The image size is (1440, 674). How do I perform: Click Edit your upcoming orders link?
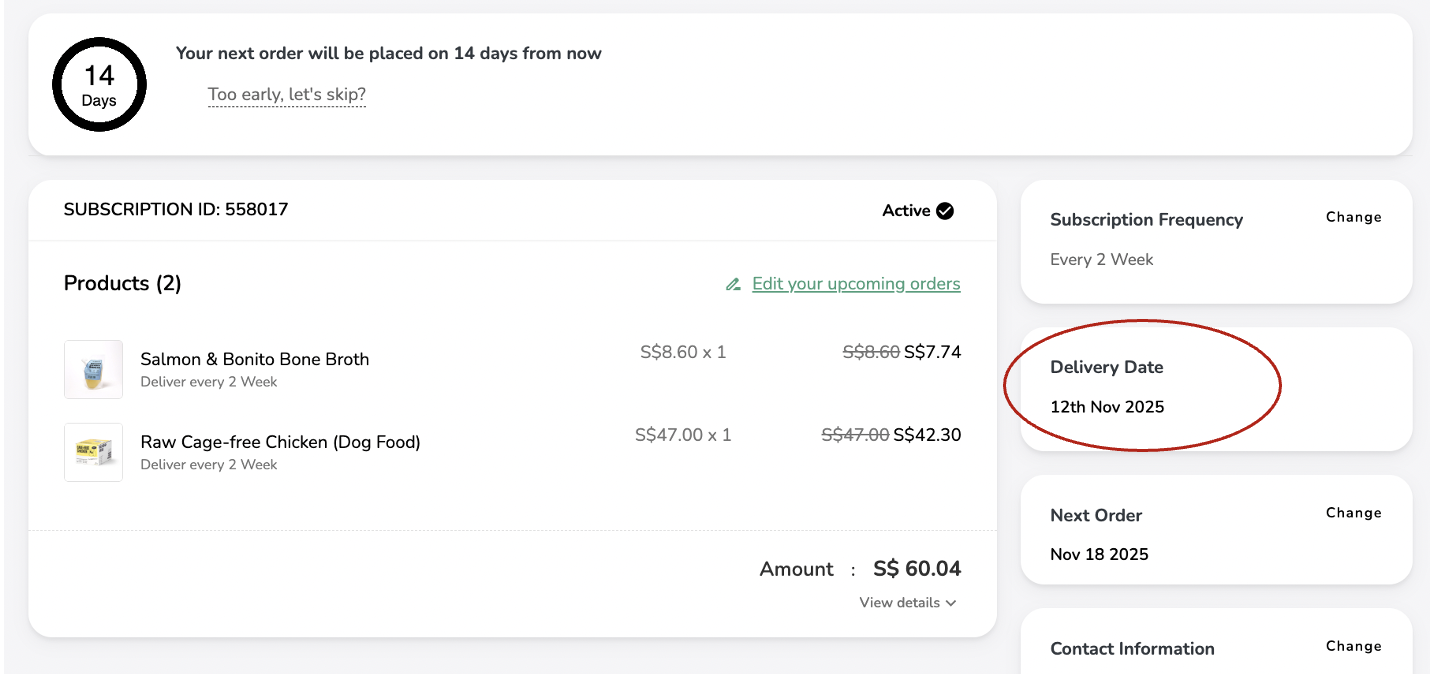click(x=856, y=284)
